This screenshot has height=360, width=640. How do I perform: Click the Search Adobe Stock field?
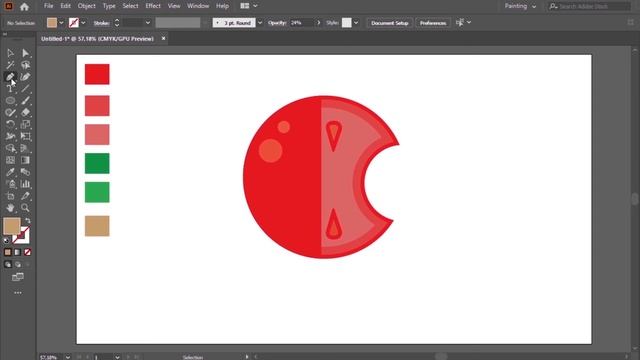pos(590,6)
